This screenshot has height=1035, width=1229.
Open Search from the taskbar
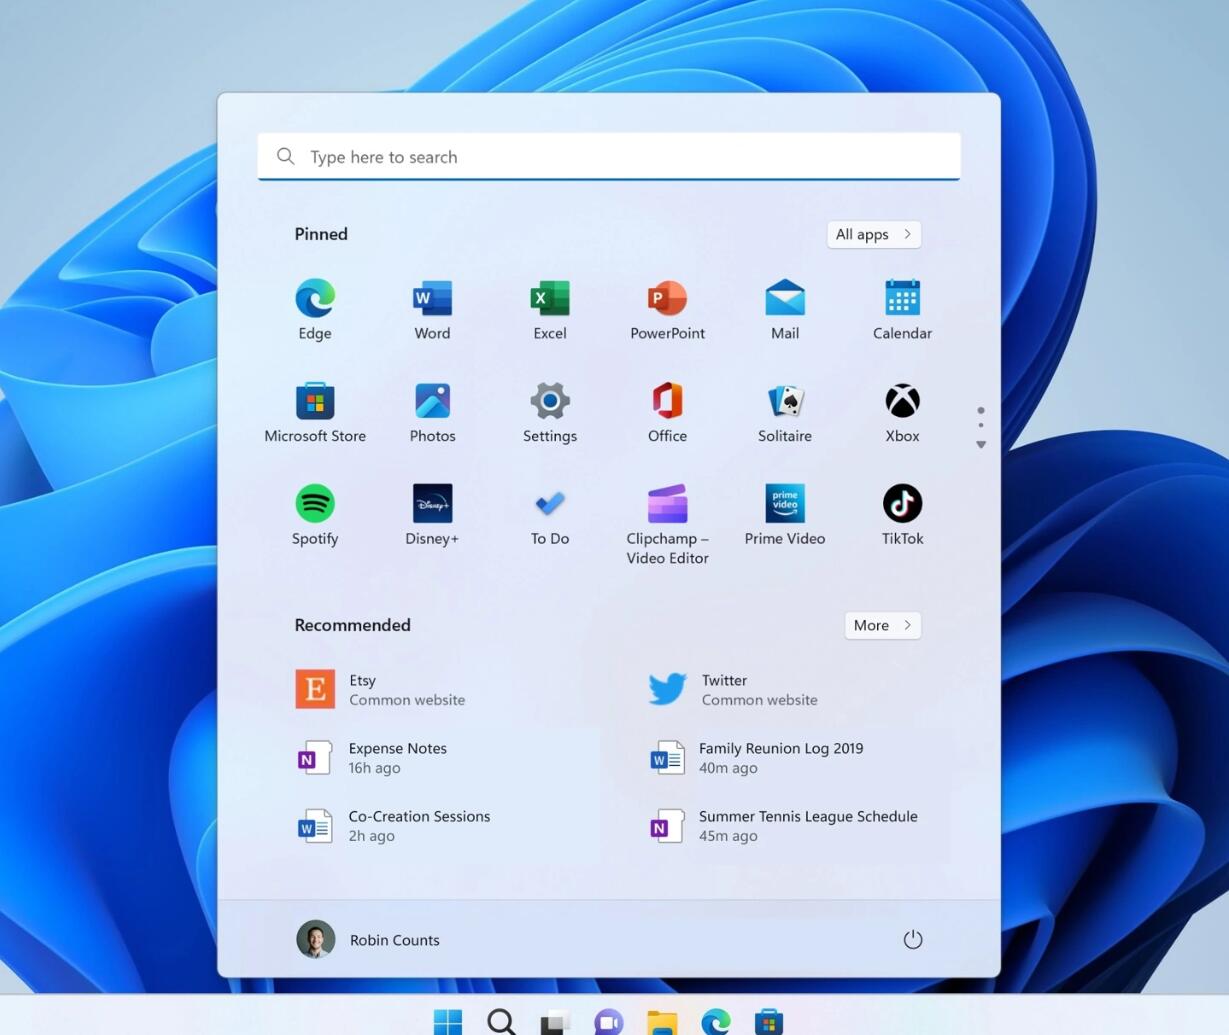coord(502,1021)
